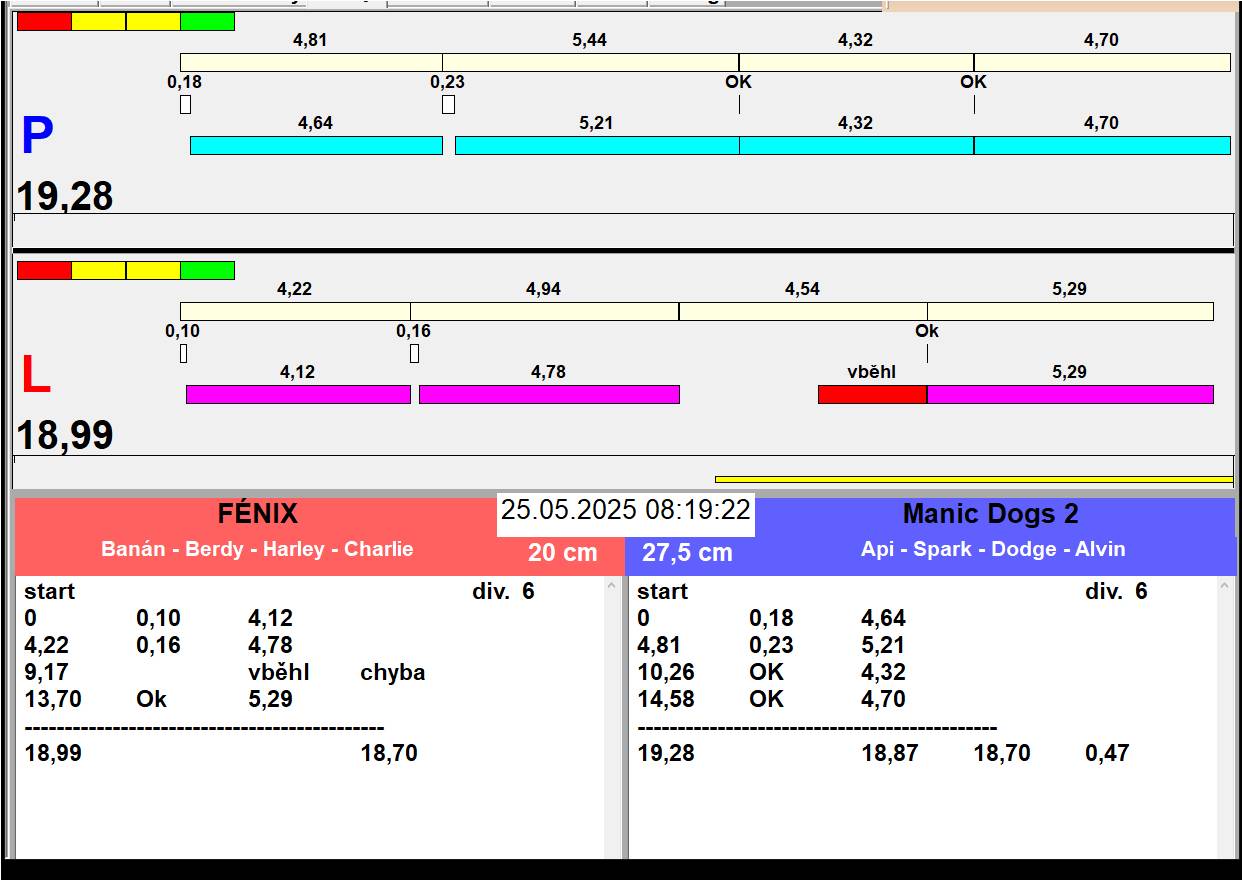Screen dimensions: 1242x880
Task: Click the 0,47 value in Manic Dogs 2 table
Action: [1107, 753]
